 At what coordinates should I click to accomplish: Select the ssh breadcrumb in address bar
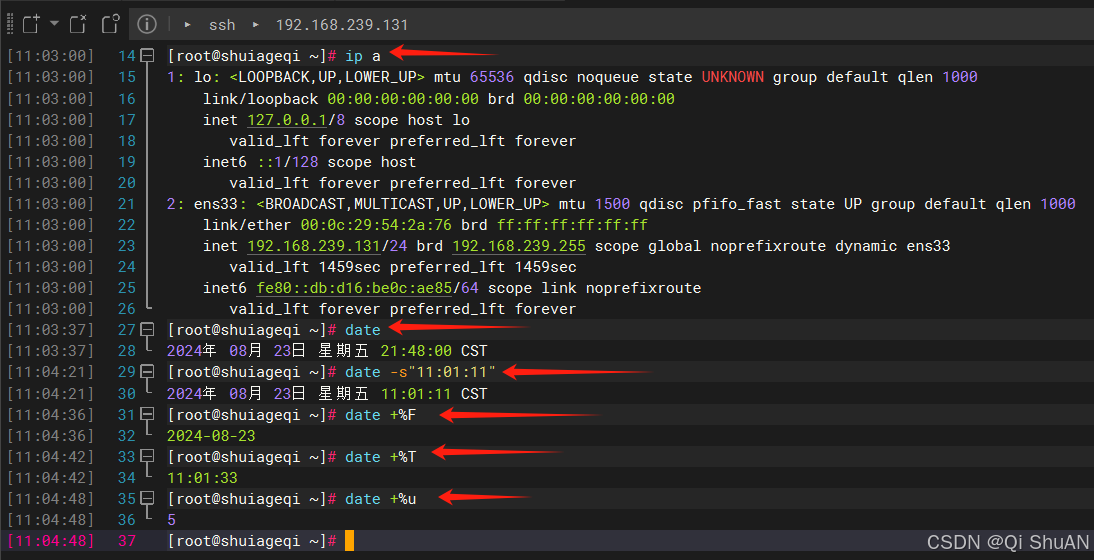[222, 25]
